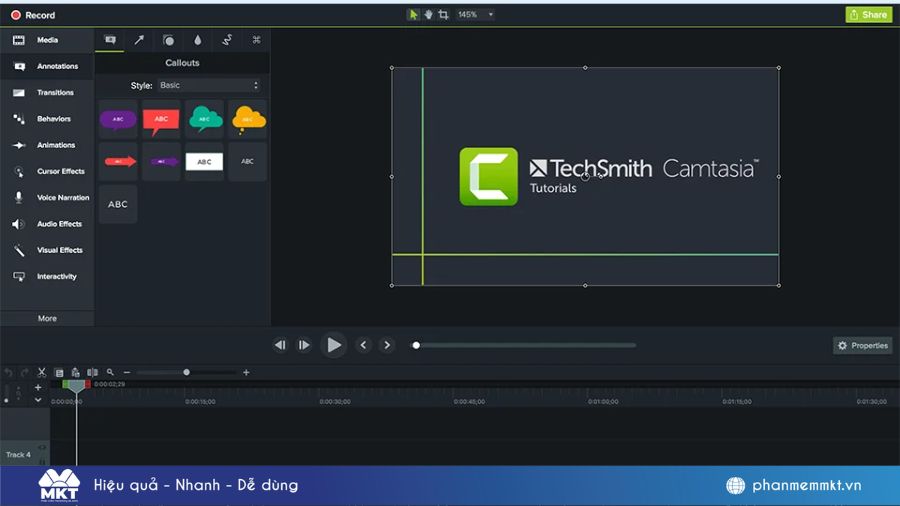Click the green Share button
The width and height of the screenshot is (900, 506).
coord(868,15)
